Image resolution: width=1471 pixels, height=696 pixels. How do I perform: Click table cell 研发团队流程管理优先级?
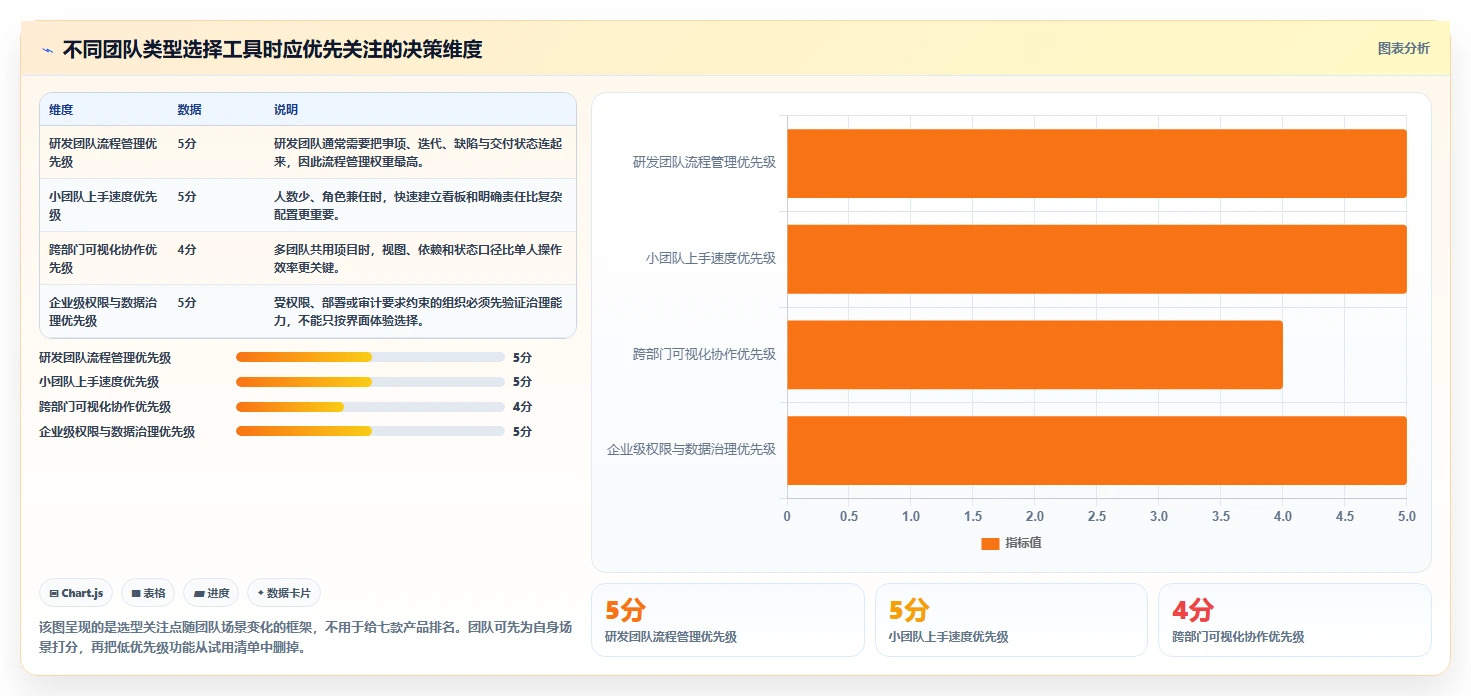(x=104, y=152)
